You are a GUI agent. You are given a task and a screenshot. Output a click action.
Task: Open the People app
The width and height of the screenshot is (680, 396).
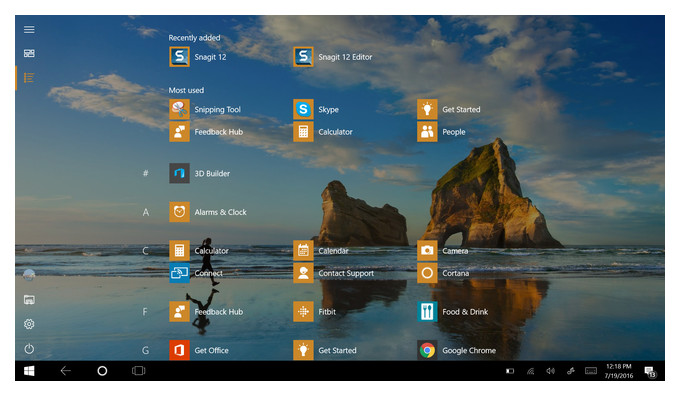pyautogui.click(x=441, y=132)
